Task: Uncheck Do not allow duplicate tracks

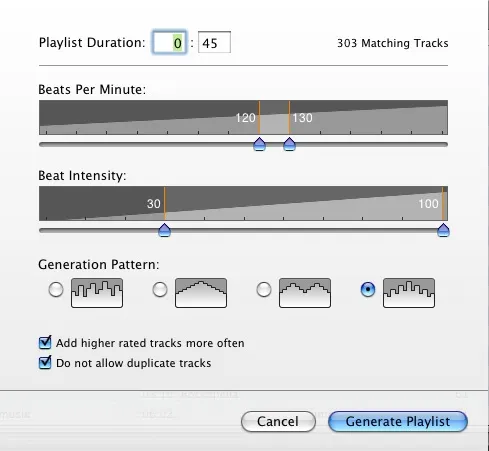Action: coord(45,363)
